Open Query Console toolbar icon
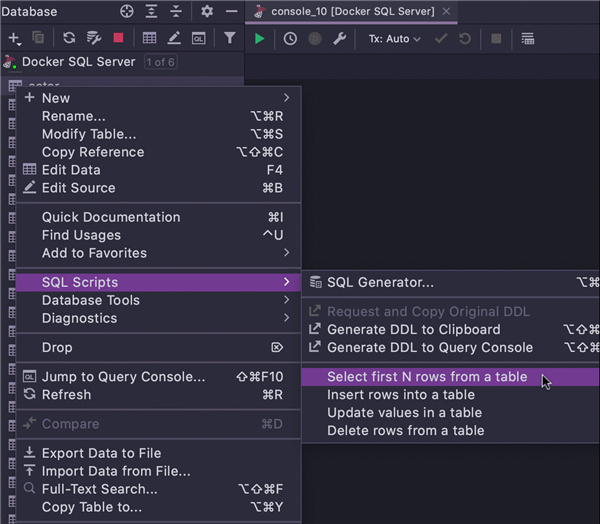This screenshot has height=524, width=600. coord(199,38)
